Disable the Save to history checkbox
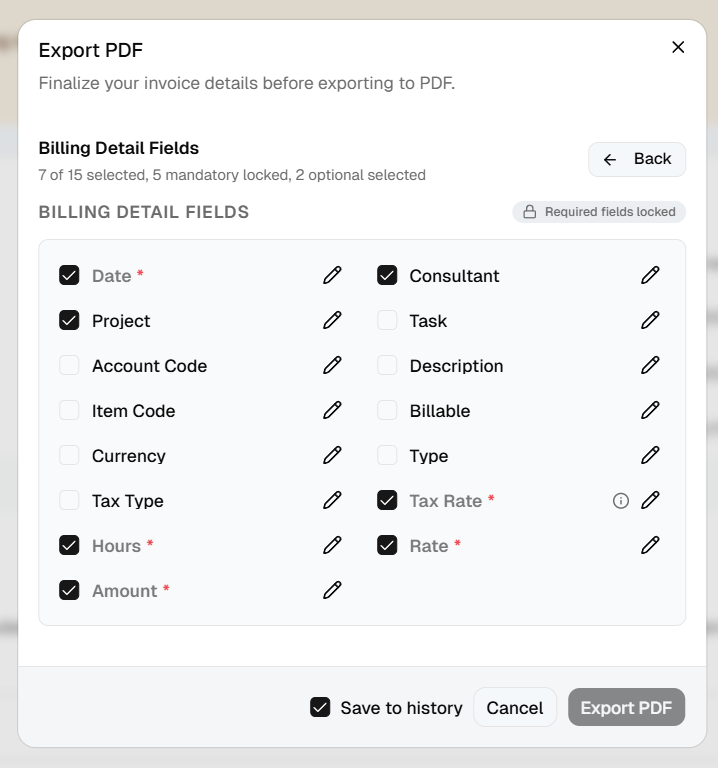Viewport: 718px width, 768px height. (320, 707)
